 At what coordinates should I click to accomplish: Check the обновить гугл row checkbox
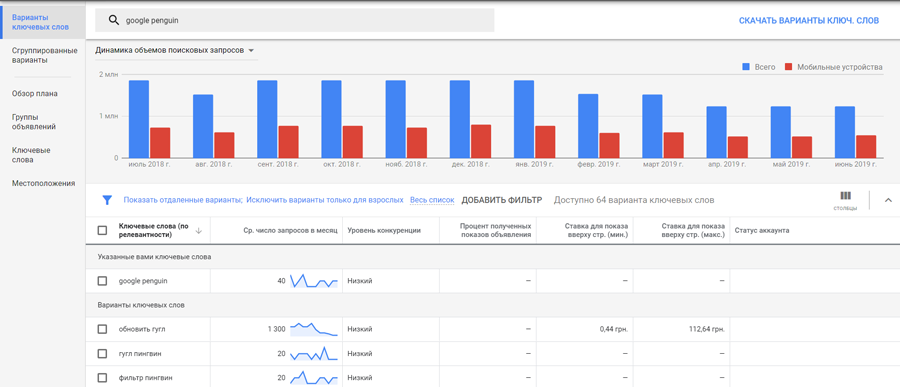click(x=102, y=329)
